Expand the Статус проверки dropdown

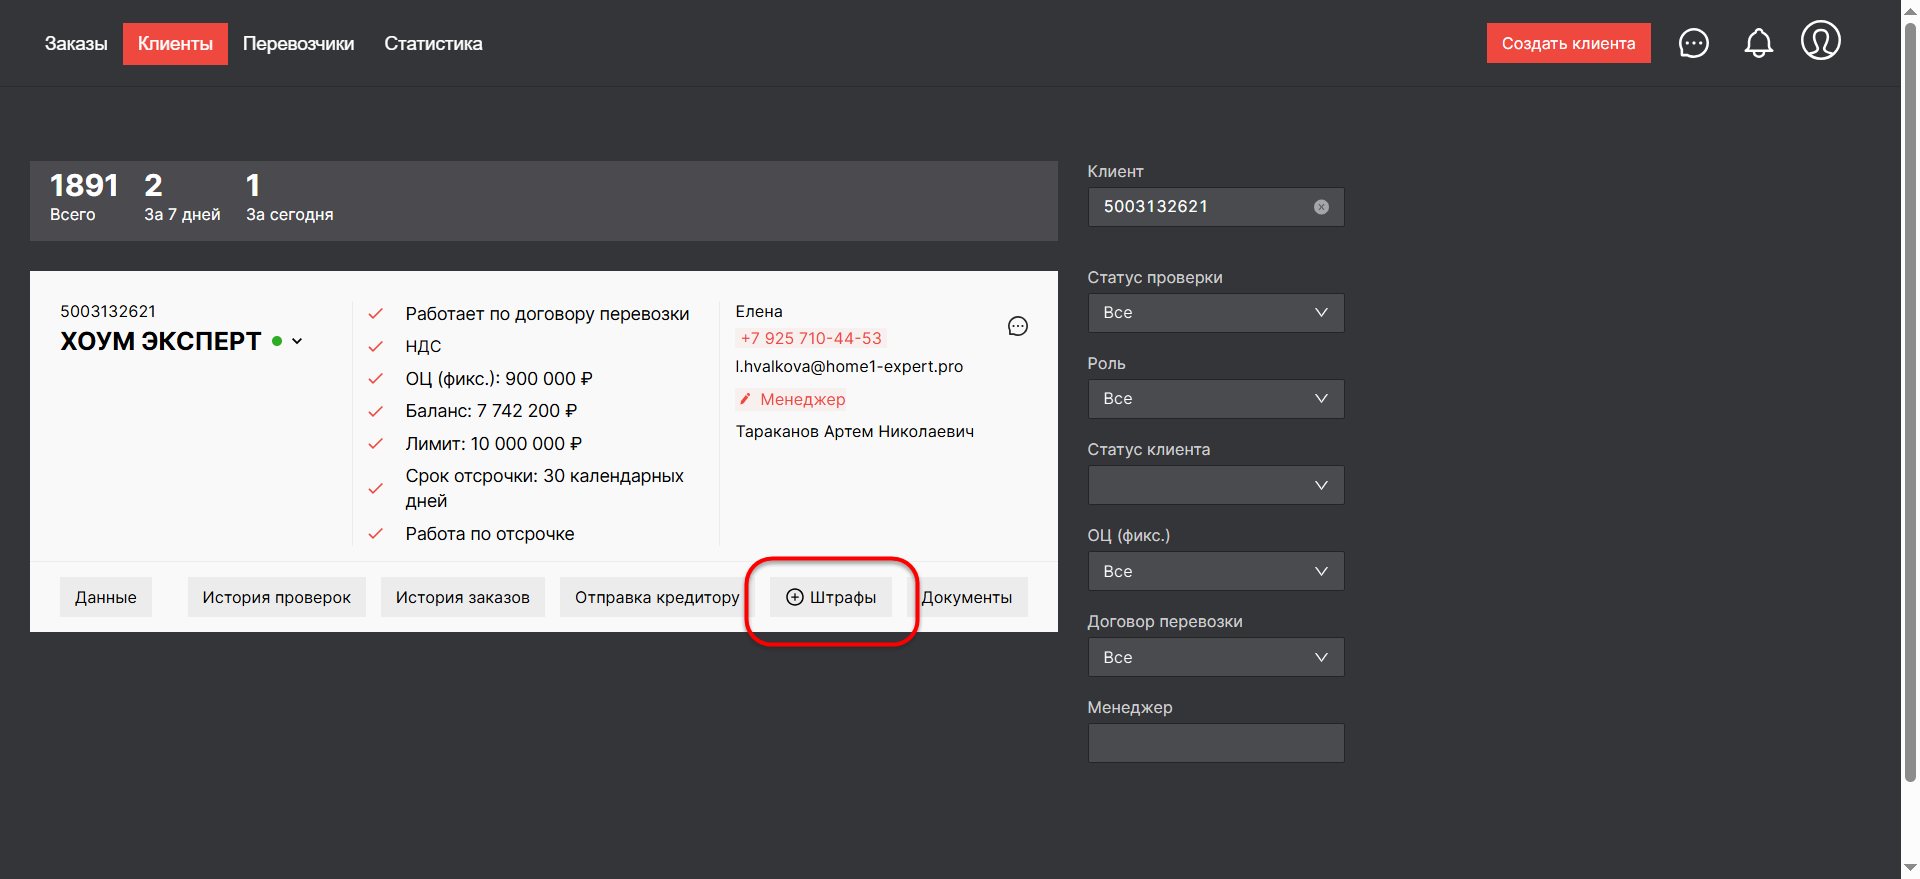1215,313
